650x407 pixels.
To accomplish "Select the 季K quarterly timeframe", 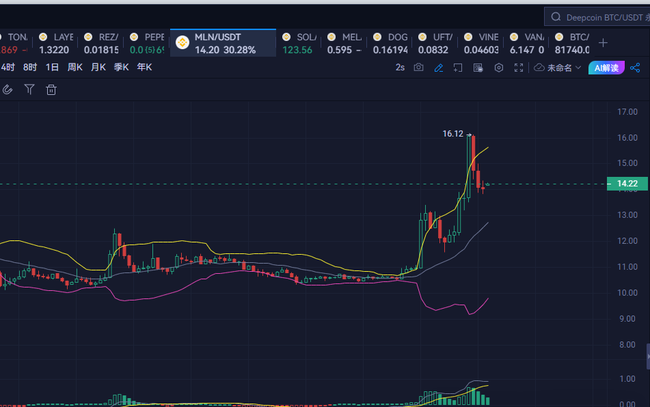I will tap(121, 67).
